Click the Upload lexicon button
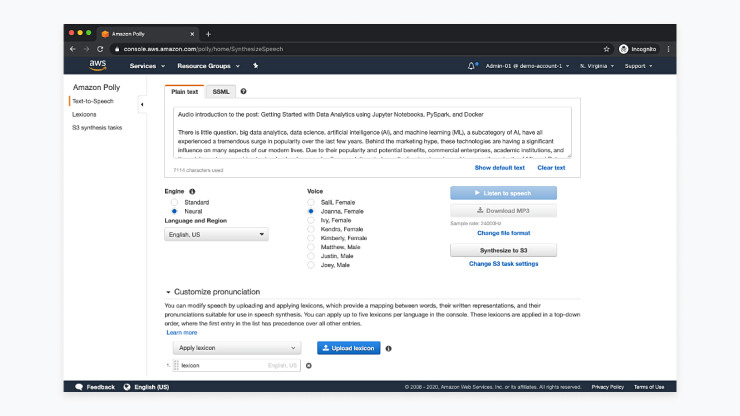Screen dimensions: 740x416 tap(348, 348)
